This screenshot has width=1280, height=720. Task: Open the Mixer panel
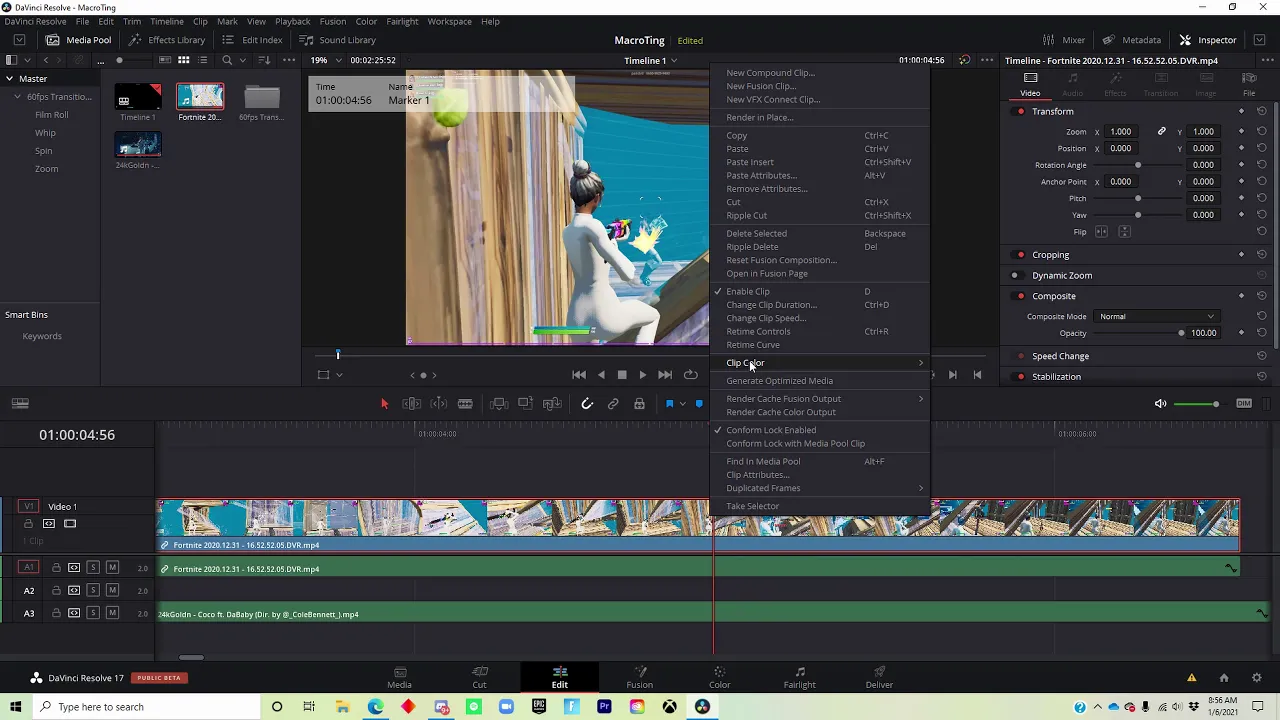pyautogui.click(x=1064, y=40)
